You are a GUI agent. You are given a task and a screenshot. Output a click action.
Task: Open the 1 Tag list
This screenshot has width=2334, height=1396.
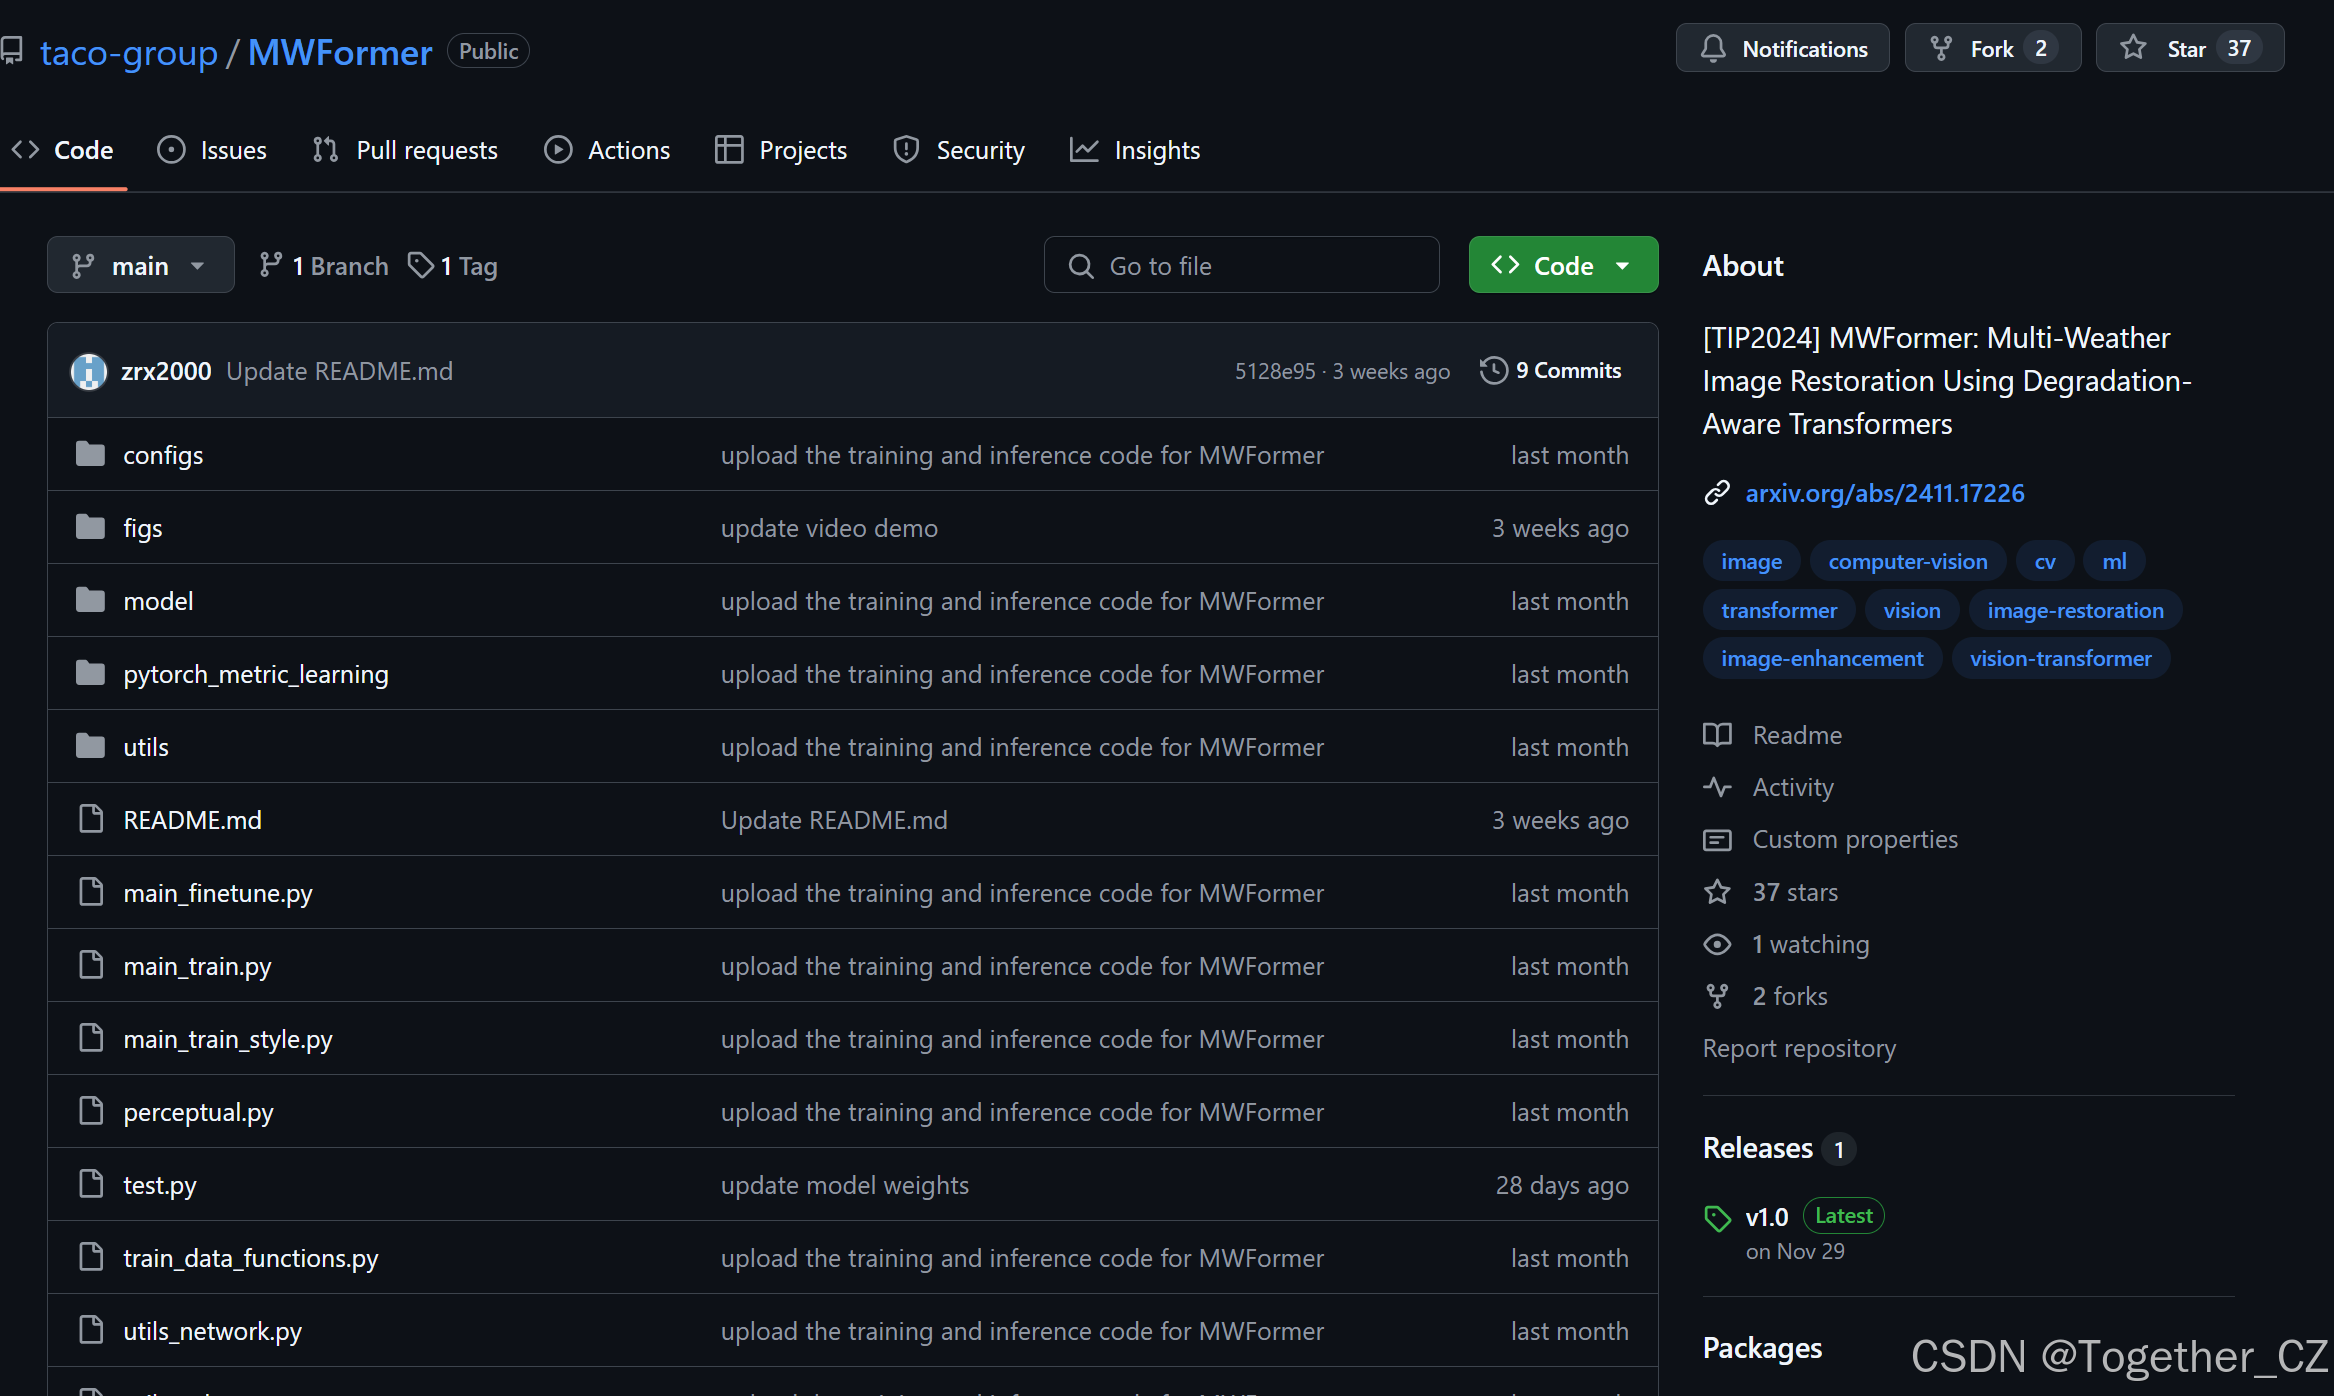click(453, 266)
